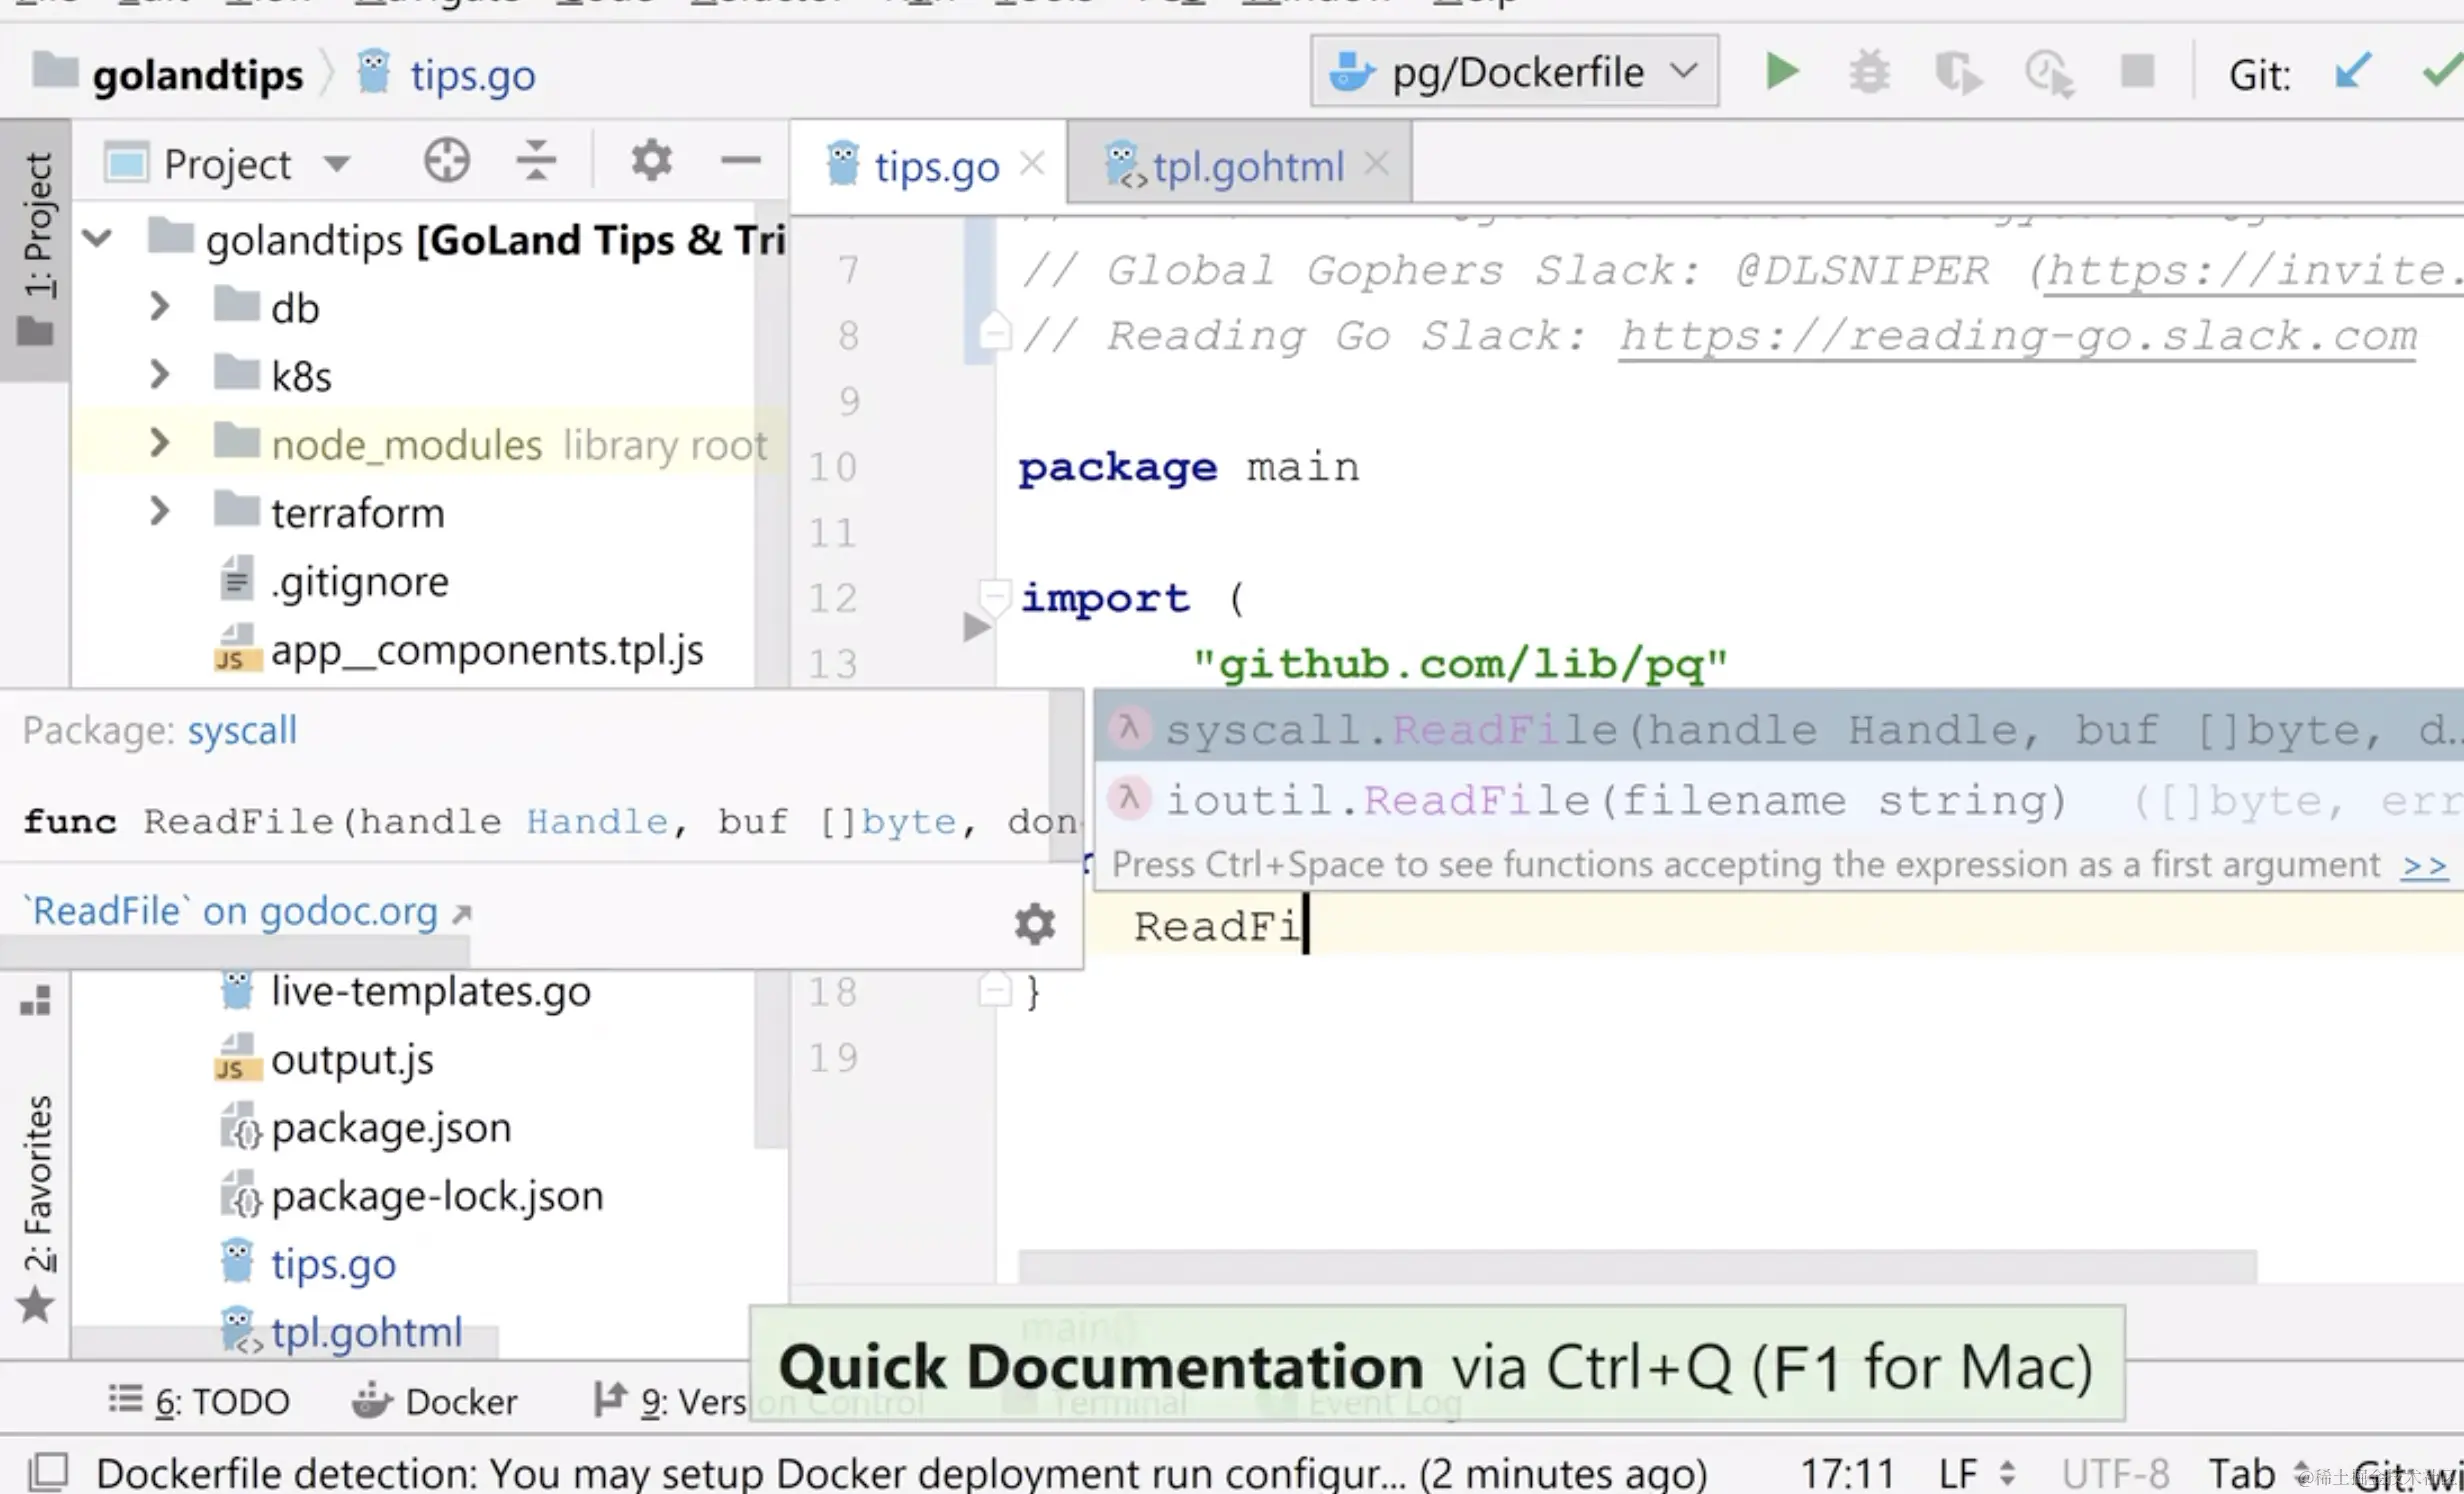The height and width of the screenshot is (1494, 2464).
Task: Click the Stop square button
Action: (x=2137, y=72)
